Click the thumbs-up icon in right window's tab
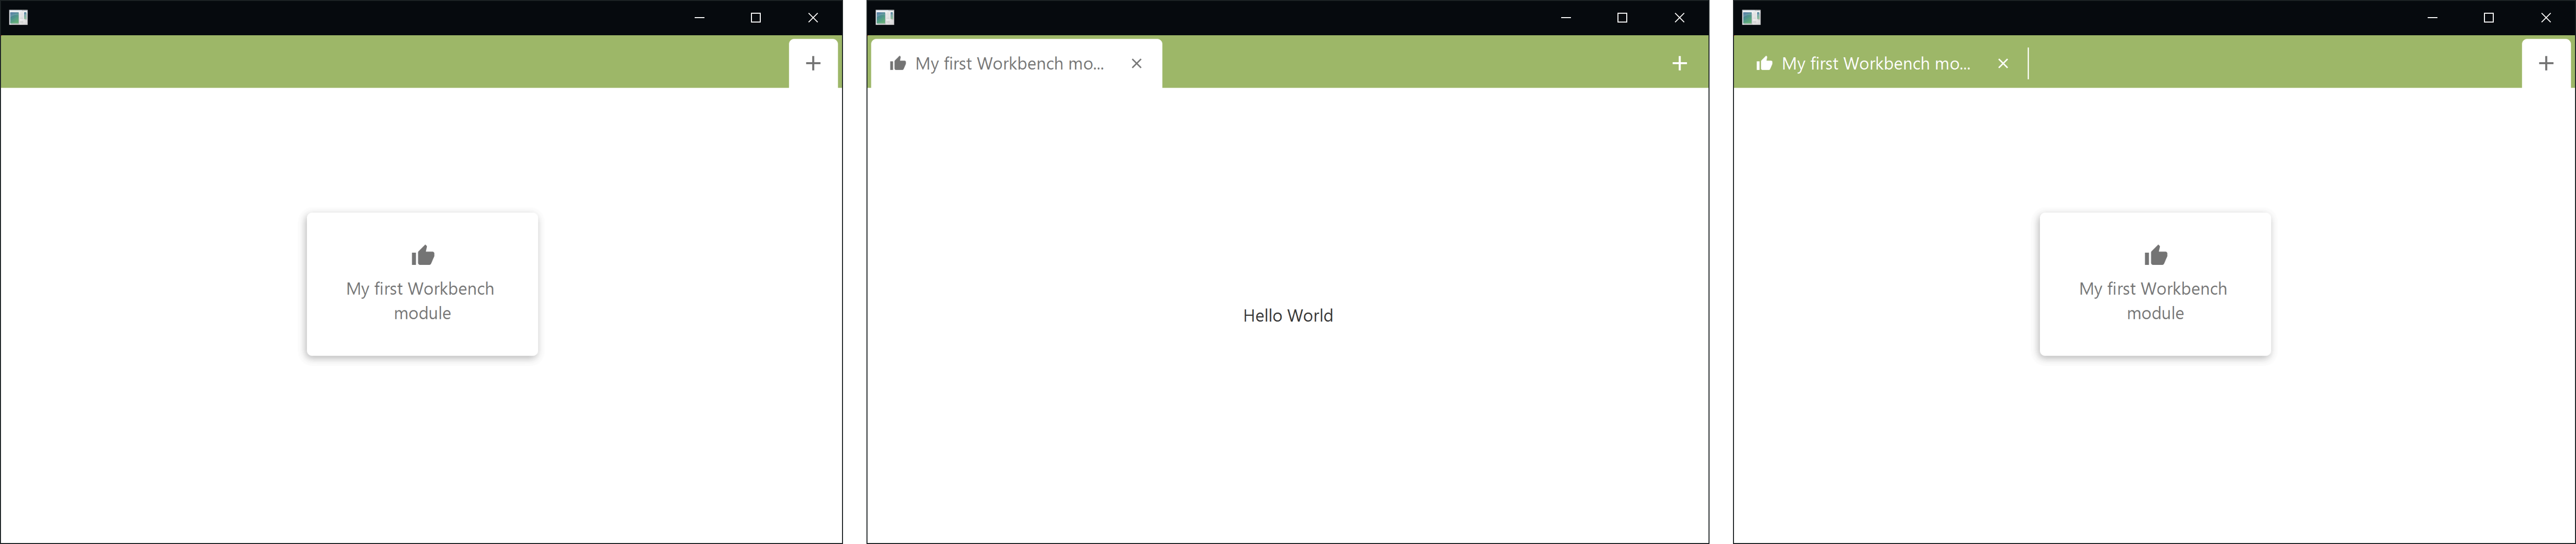2576x544 pixels. (1764, 64)
